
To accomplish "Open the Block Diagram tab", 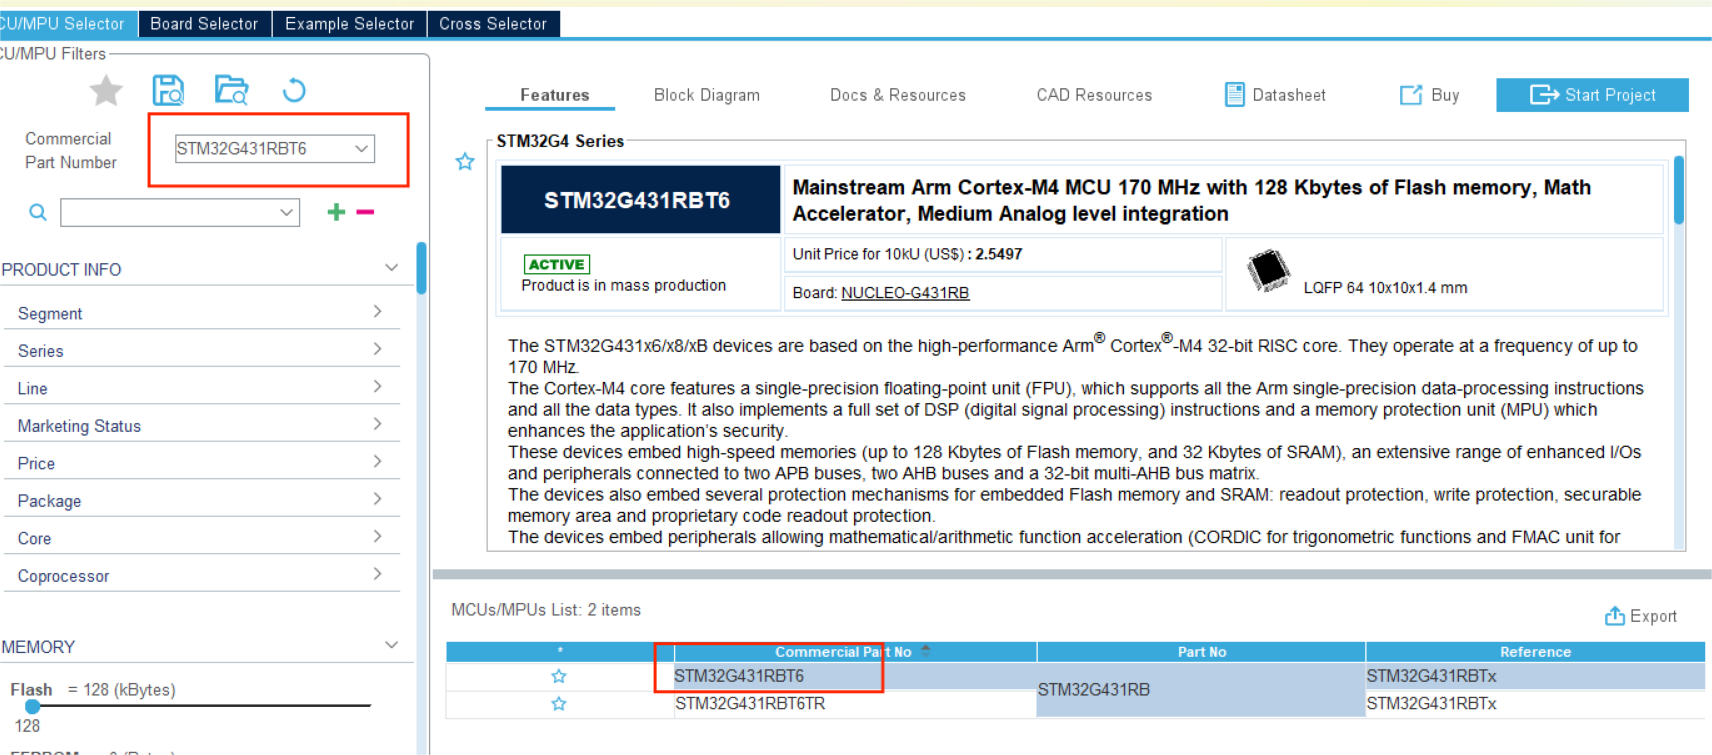I will [706, 95].
